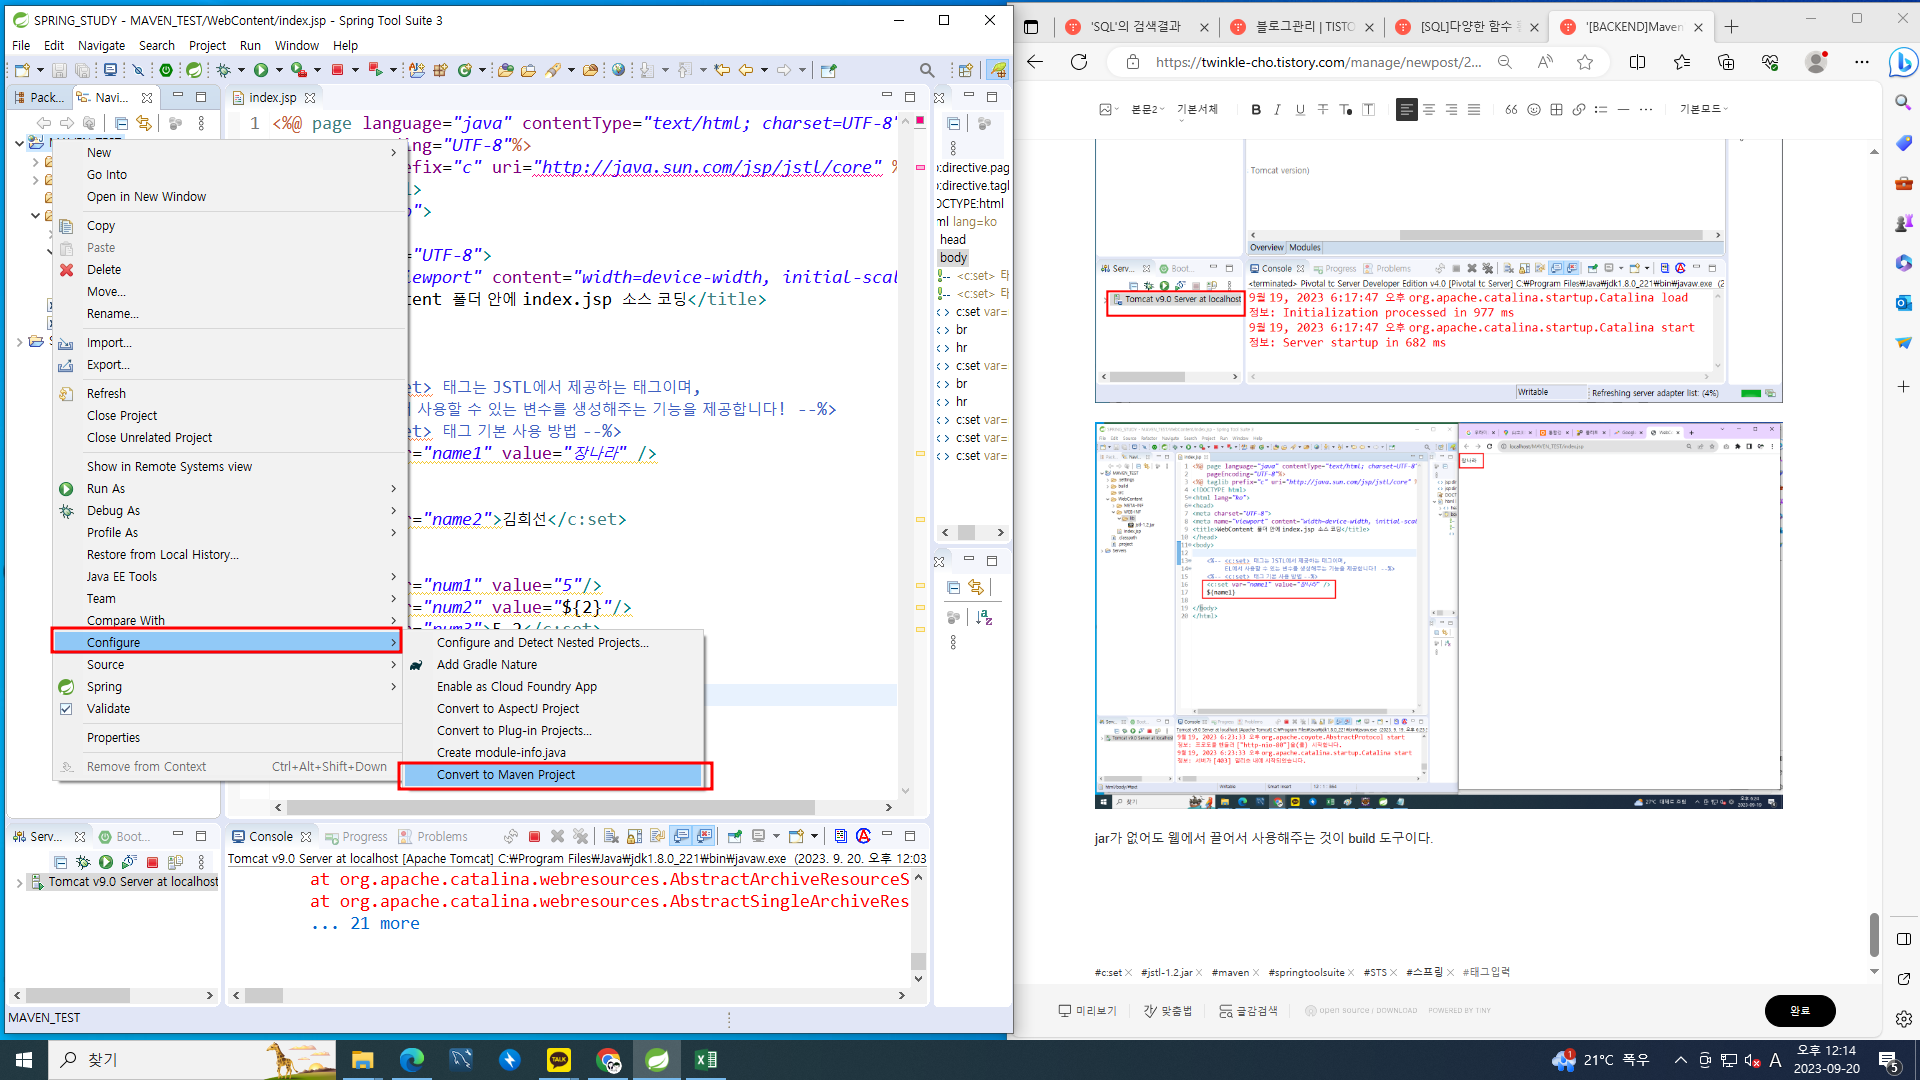Open the 본문2 paragraph style dropdown

[x=1147, y=110]
